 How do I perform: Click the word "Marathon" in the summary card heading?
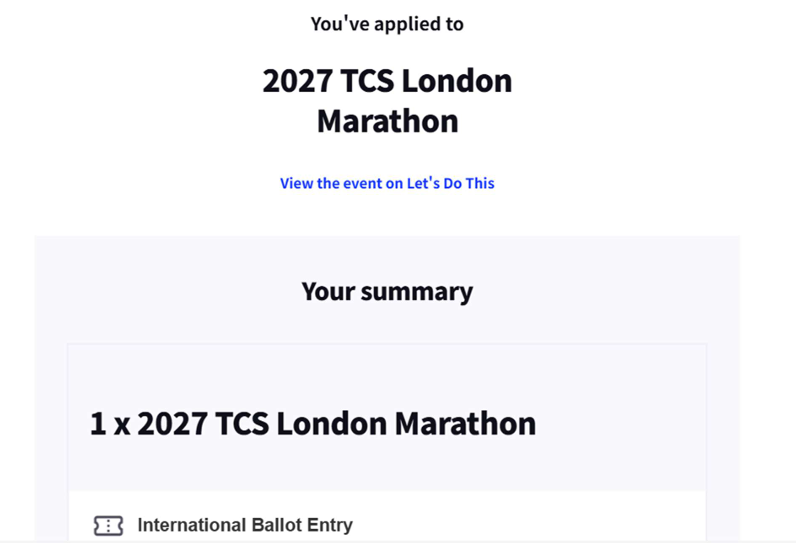465,423
